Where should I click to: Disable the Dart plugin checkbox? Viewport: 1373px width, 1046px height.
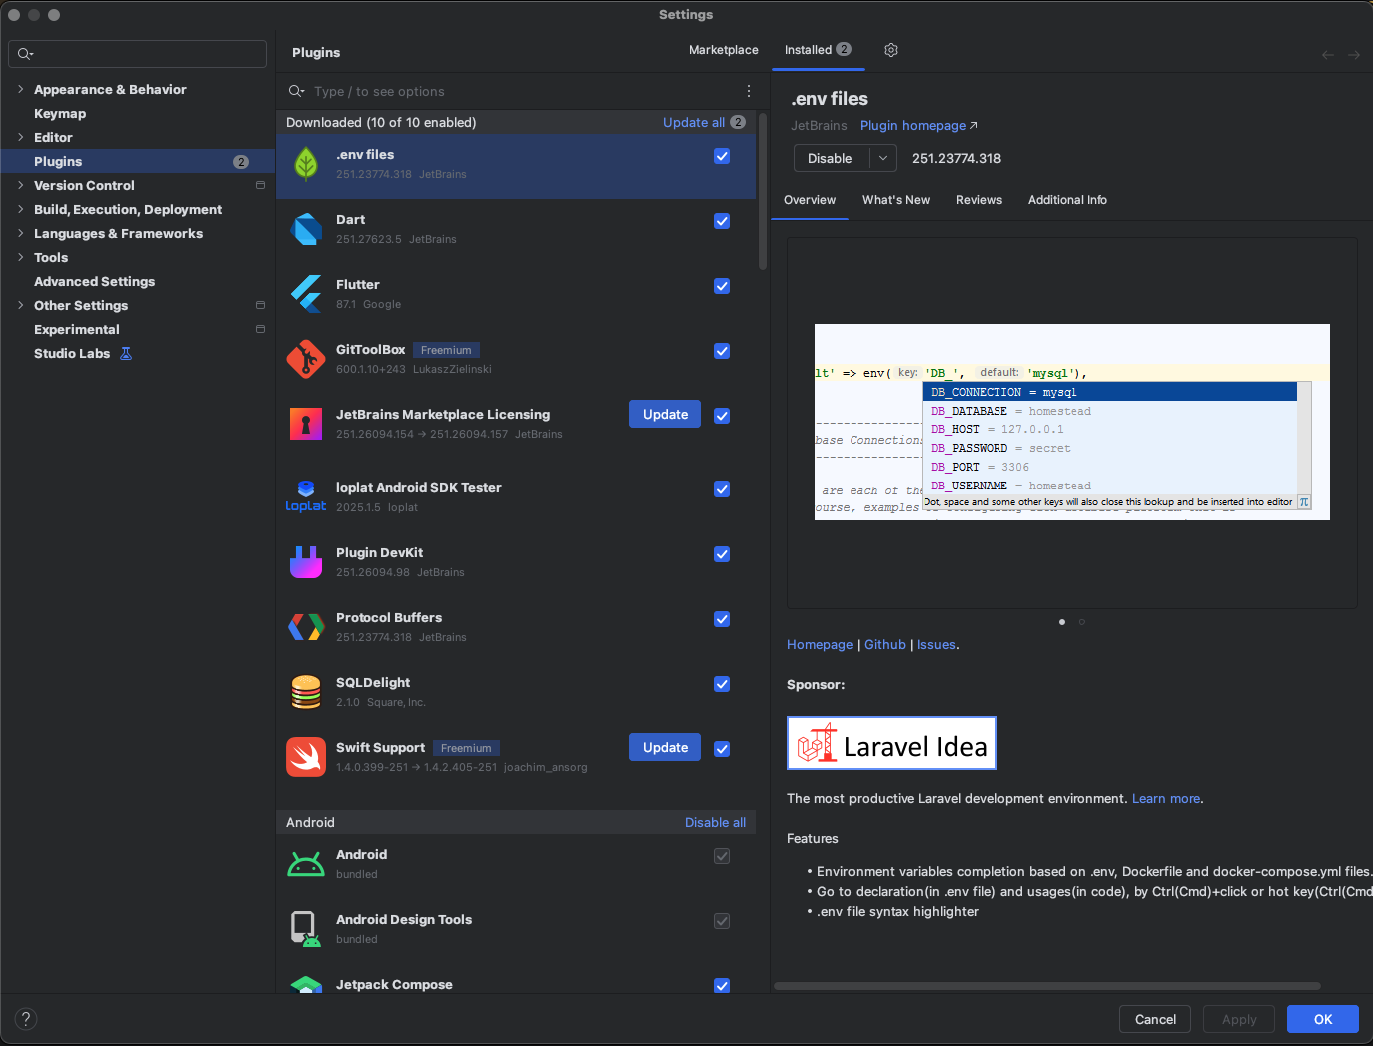722,221
